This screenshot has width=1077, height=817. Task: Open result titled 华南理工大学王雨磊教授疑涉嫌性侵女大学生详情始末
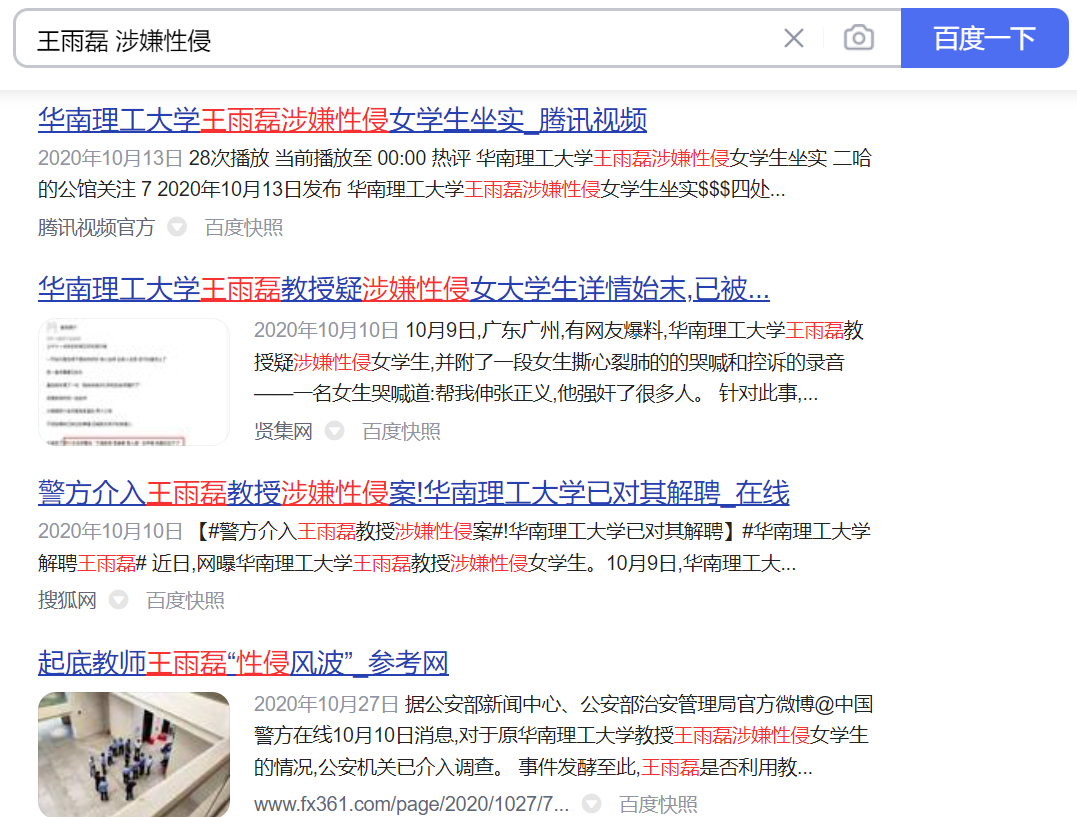coord(403,289)
